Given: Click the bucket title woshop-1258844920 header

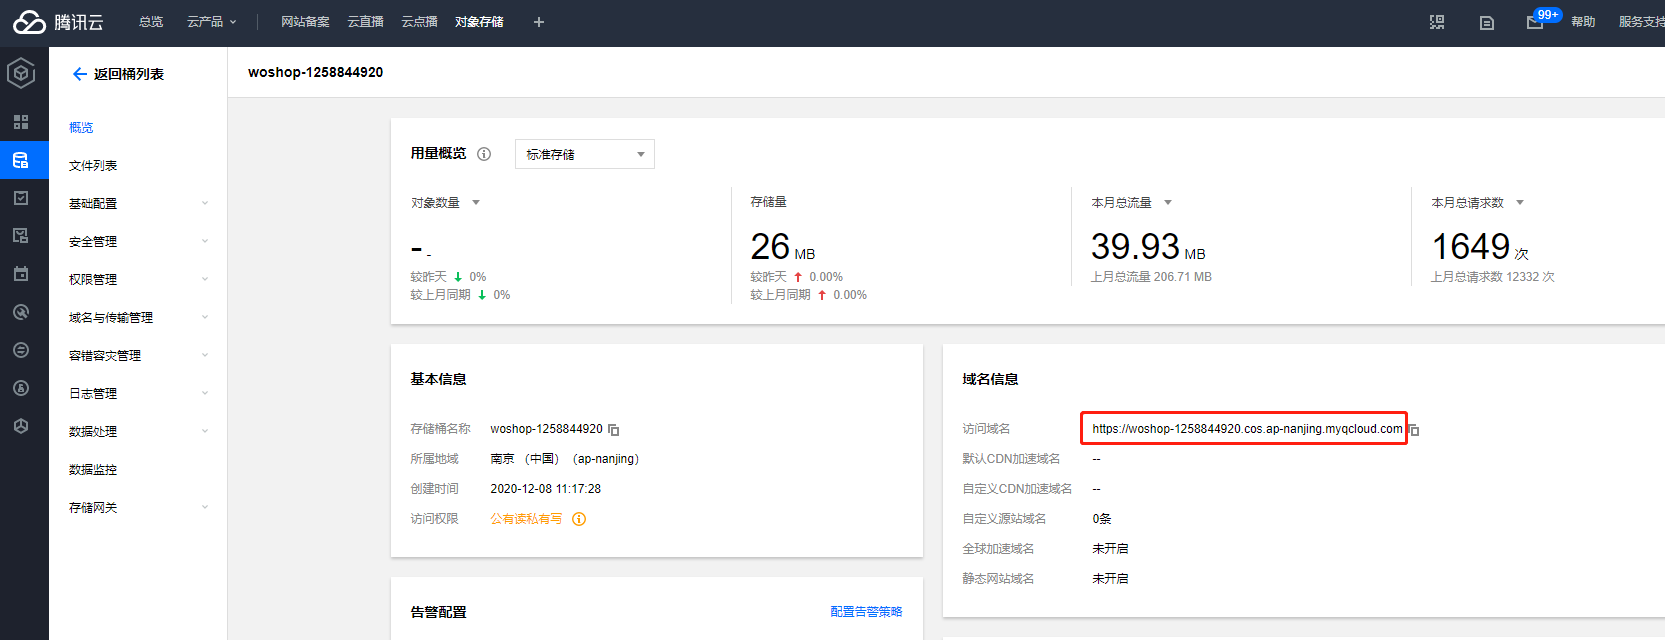Looking at the screenshot, I should point(315,72).
